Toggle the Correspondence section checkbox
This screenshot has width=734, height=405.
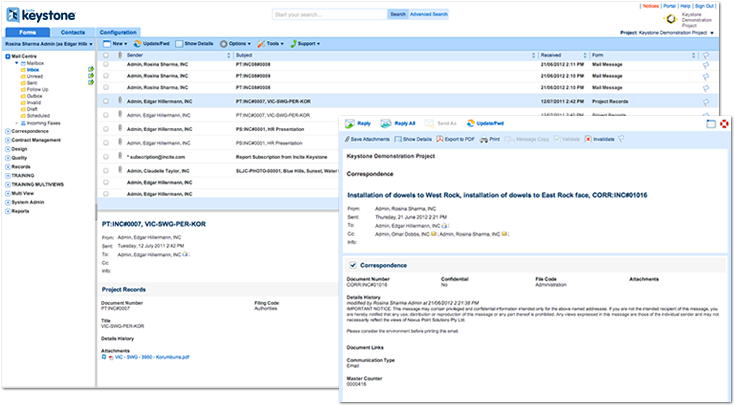click(353, 265)
